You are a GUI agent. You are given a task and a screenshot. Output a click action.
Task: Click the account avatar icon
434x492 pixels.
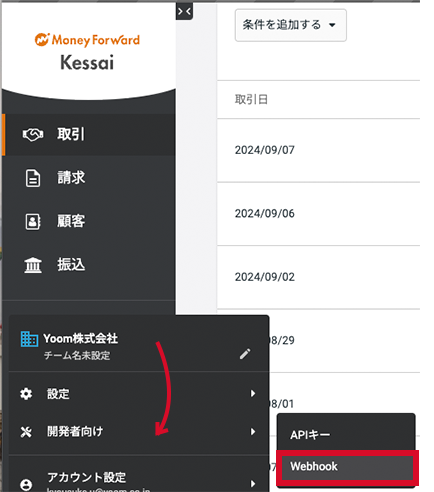pos(26,484)
